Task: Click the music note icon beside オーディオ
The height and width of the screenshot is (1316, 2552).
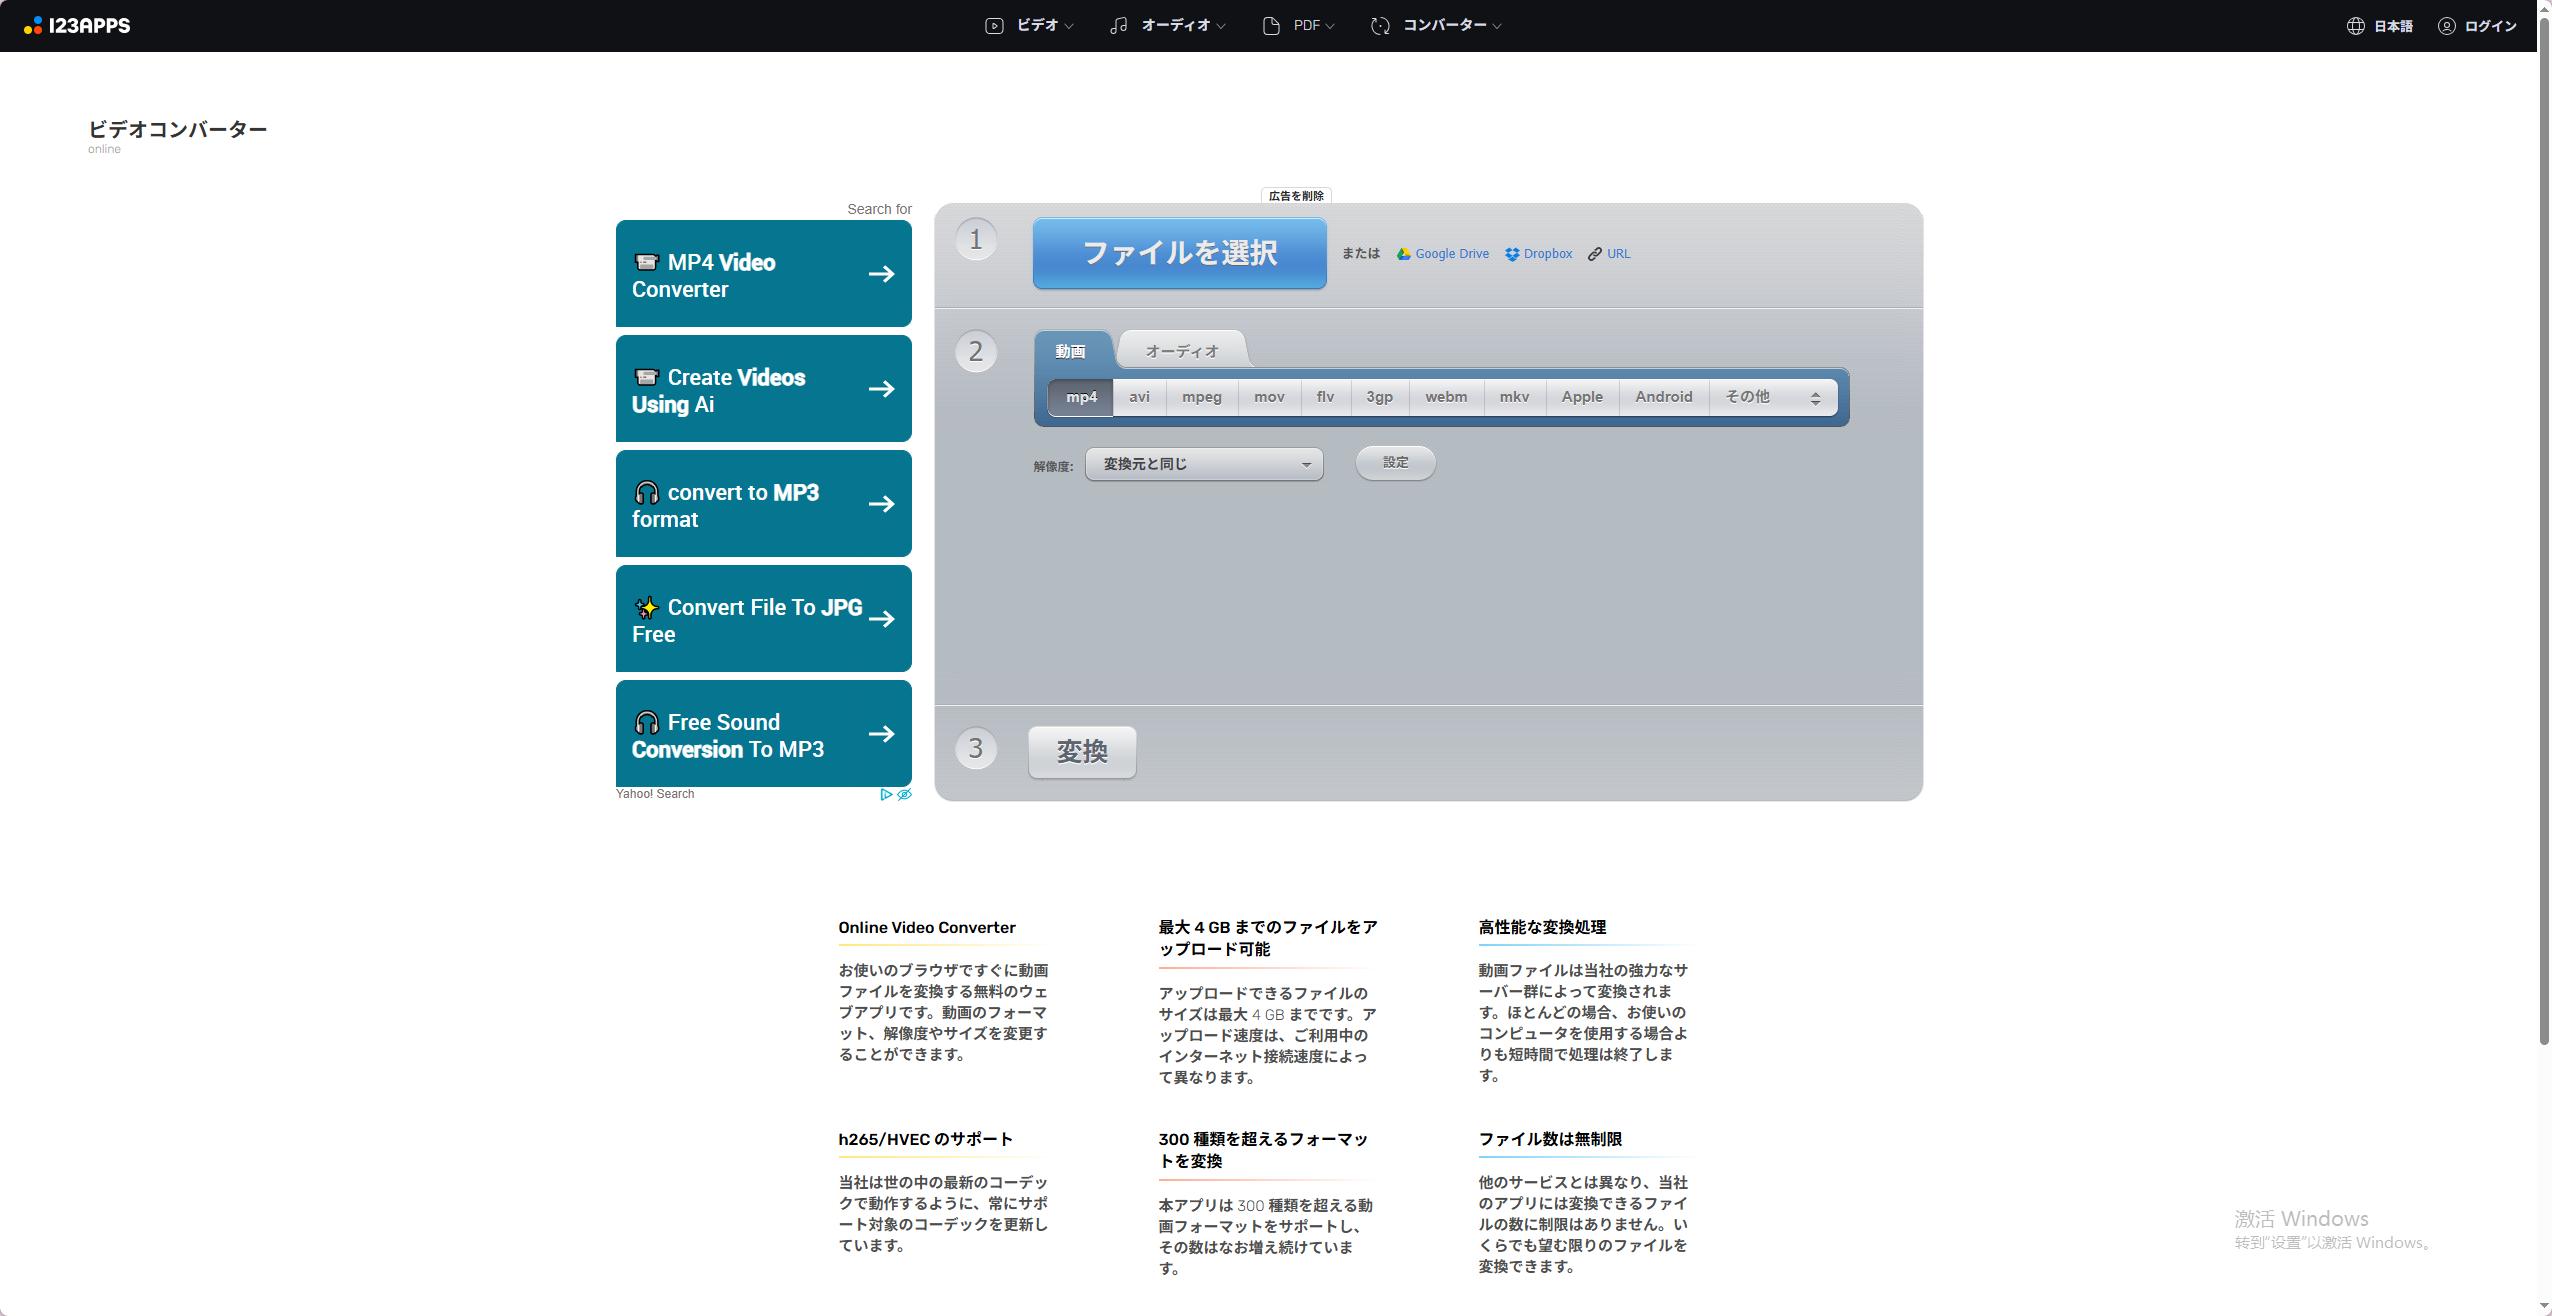Action: tap(1117, 25)
